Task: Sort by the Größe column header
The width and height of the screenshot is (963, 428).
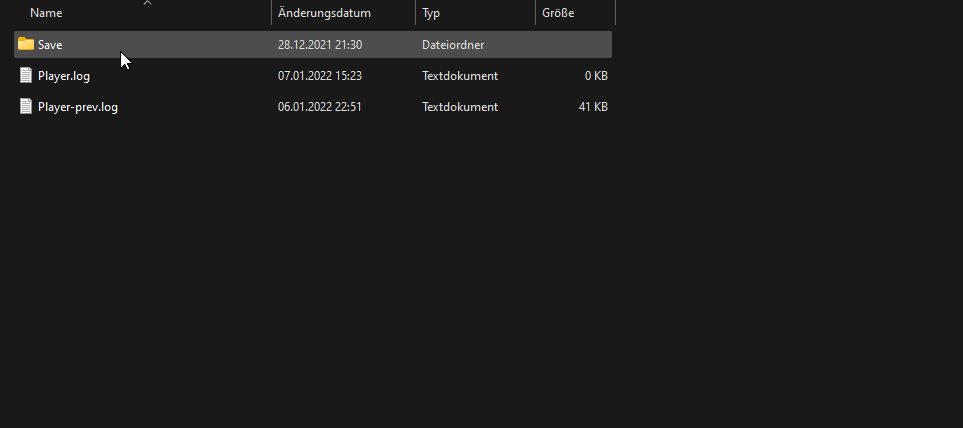Action: pos(558,14)
